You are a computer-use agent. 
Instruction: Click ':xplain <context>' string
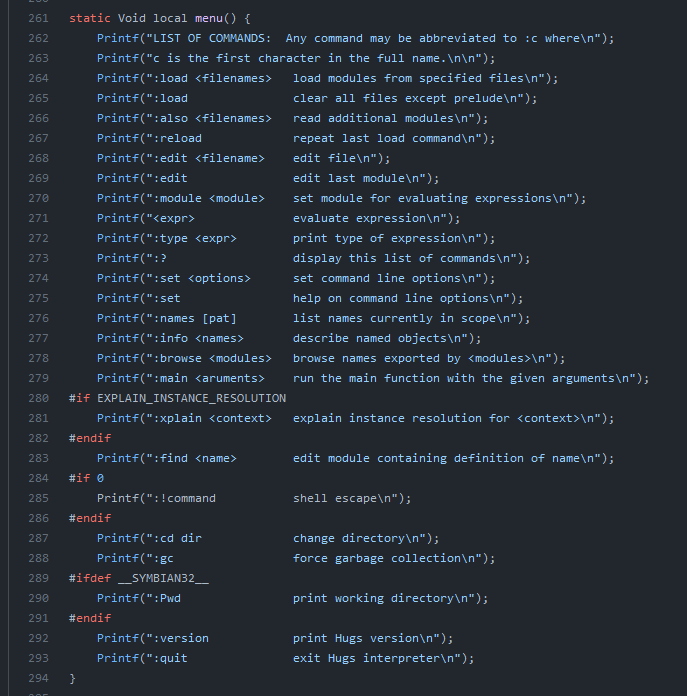[x=212, y=418]
